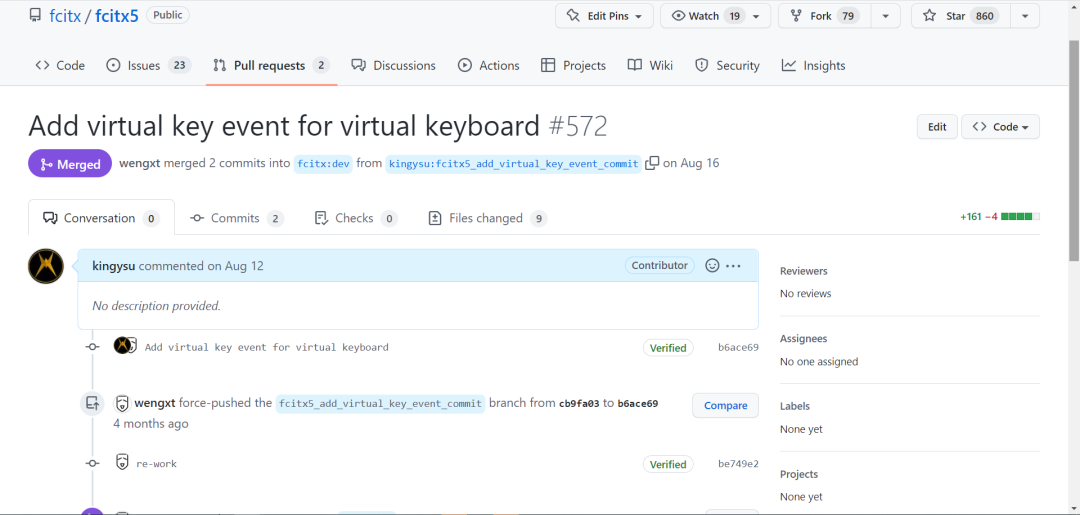Expand the Fork dropdown arrow
The width and height of the screenshot is (1080, 515).
point(886,16)
